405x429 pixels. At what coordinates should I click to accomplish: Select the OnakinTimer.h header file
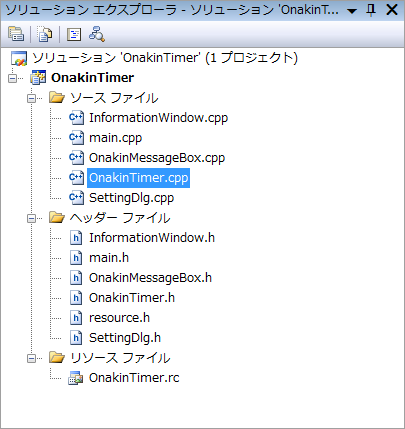click(x=132, y=298)
